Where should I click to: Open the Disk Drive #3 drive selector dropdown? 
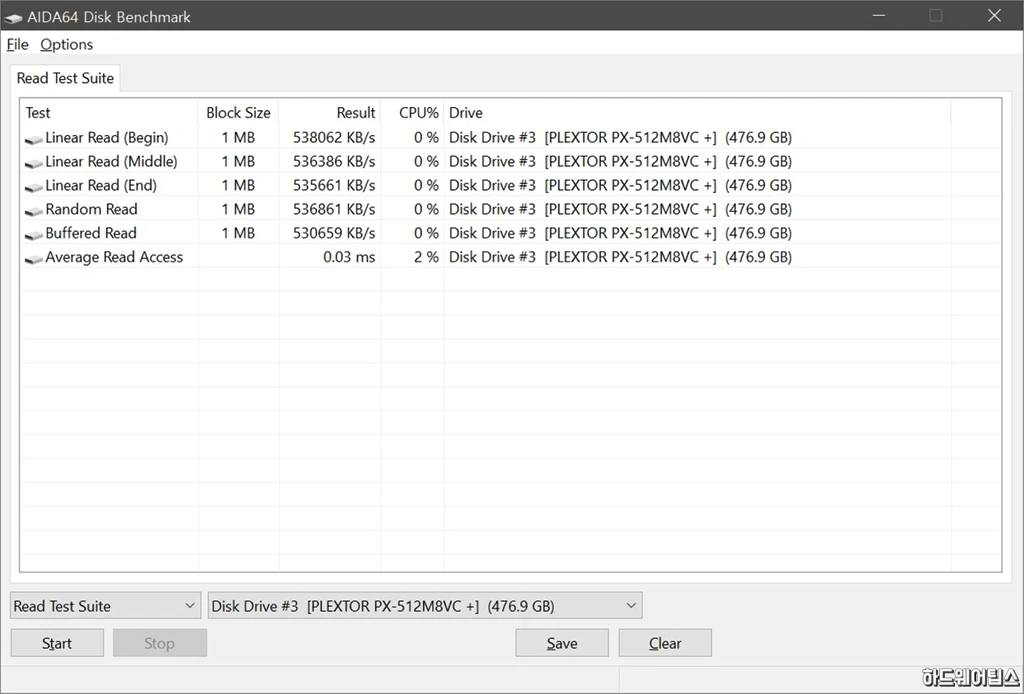pyautogui.click(x=425, y=606)
